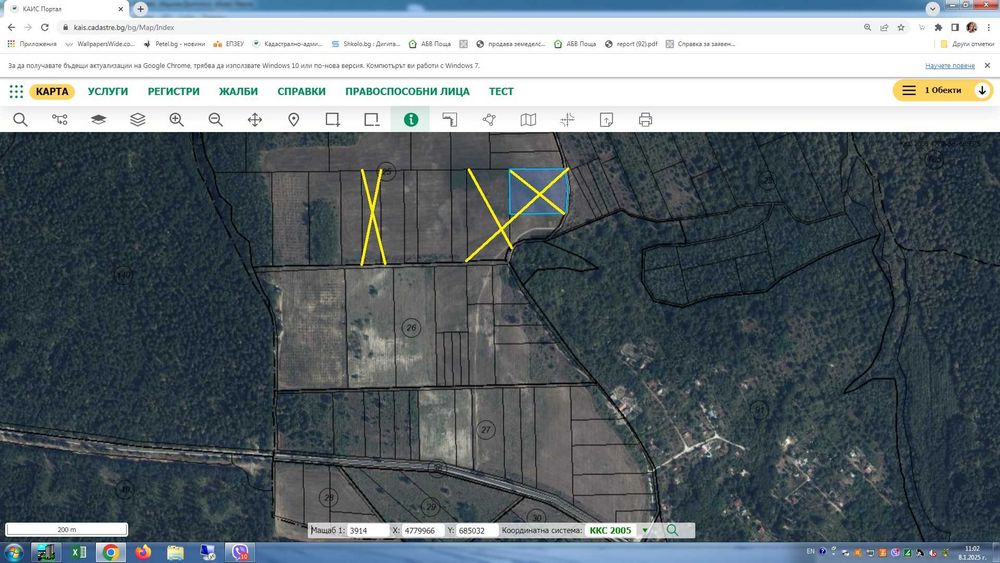Select the zoom in magnifier tool
This screenshot has height=563, width=1000.
[x=177, y=120]
